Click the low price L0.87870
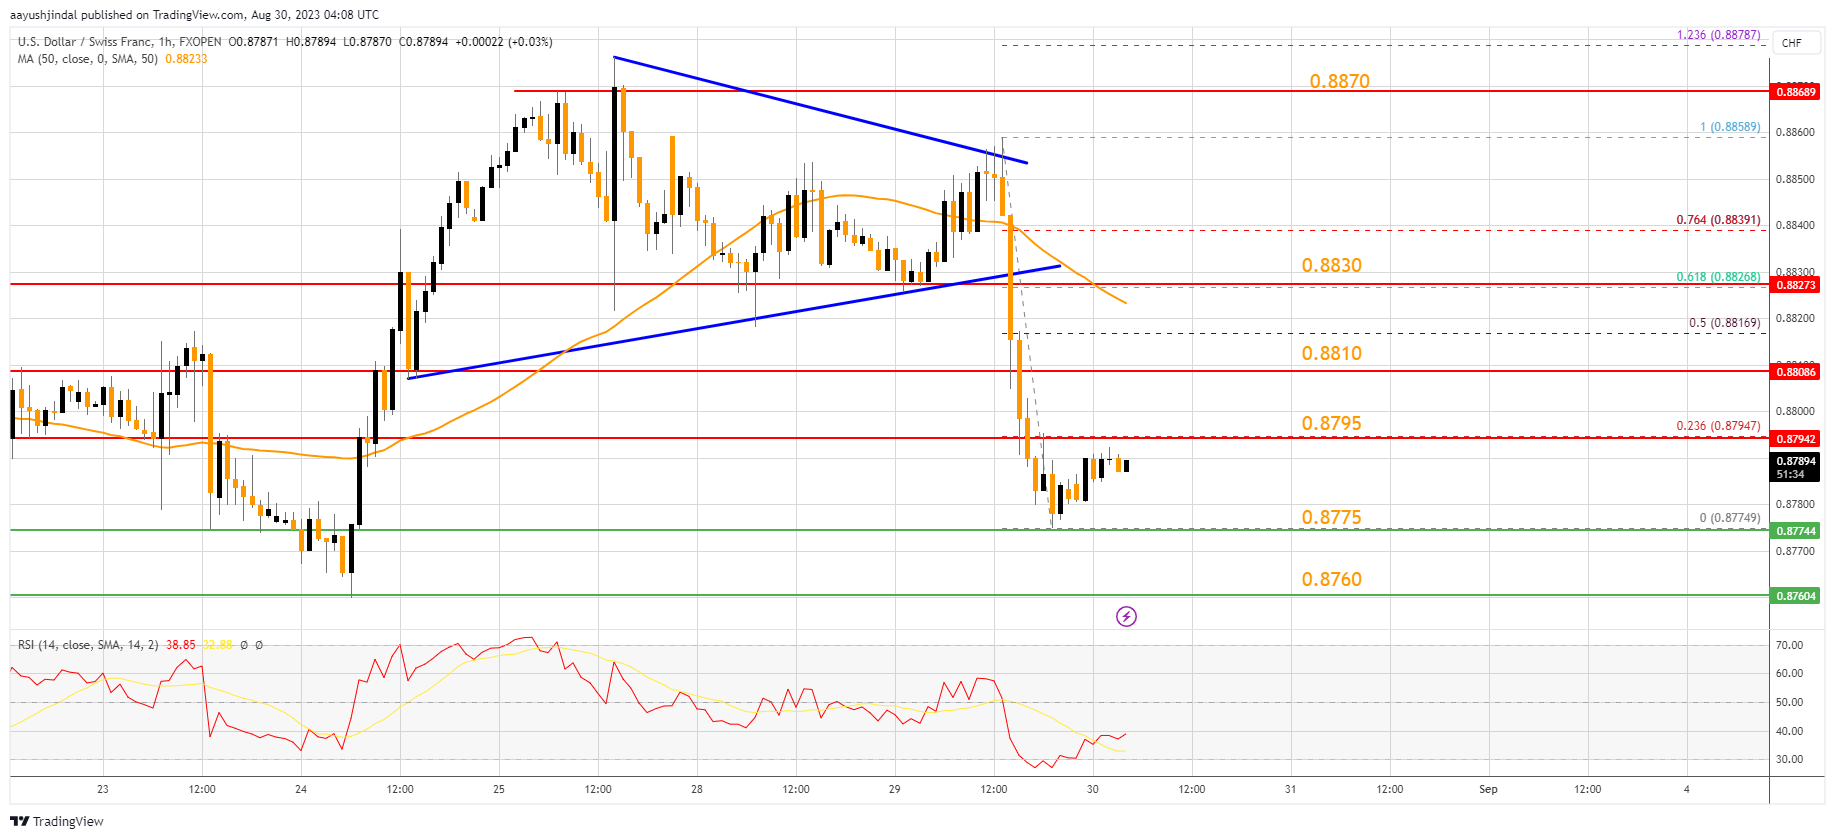This screenshot has width=1835, height=839. pyautogui.click(x=367, y=42)
